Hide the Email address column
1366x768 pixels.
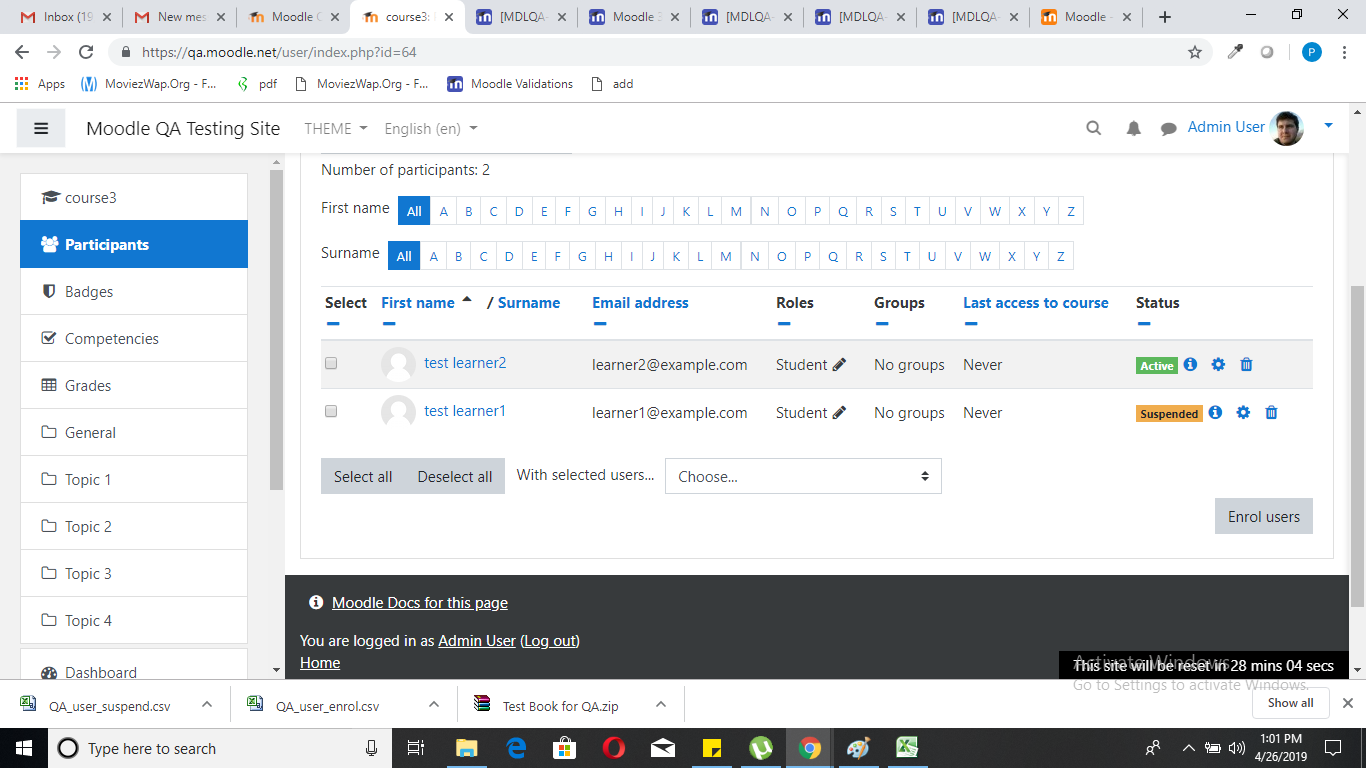[600, 324]
